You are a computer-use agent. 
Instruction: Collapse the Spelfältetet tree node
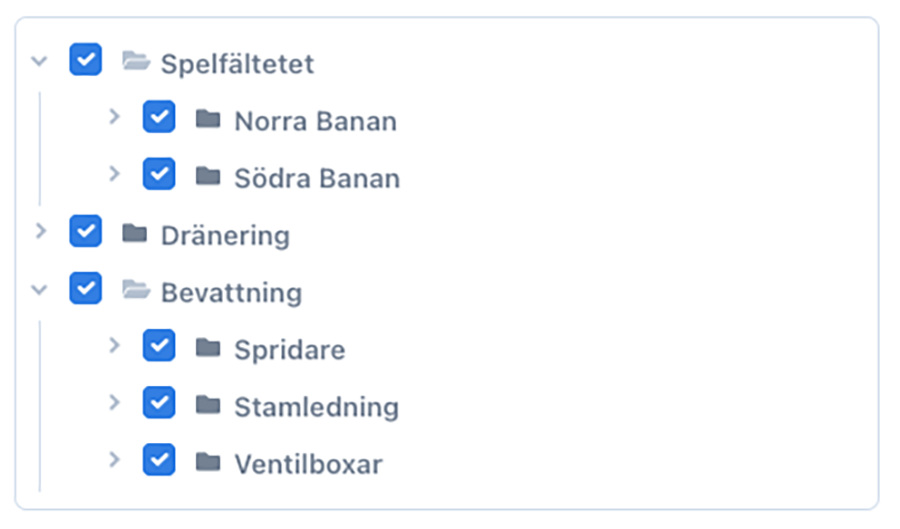[40, 61]
